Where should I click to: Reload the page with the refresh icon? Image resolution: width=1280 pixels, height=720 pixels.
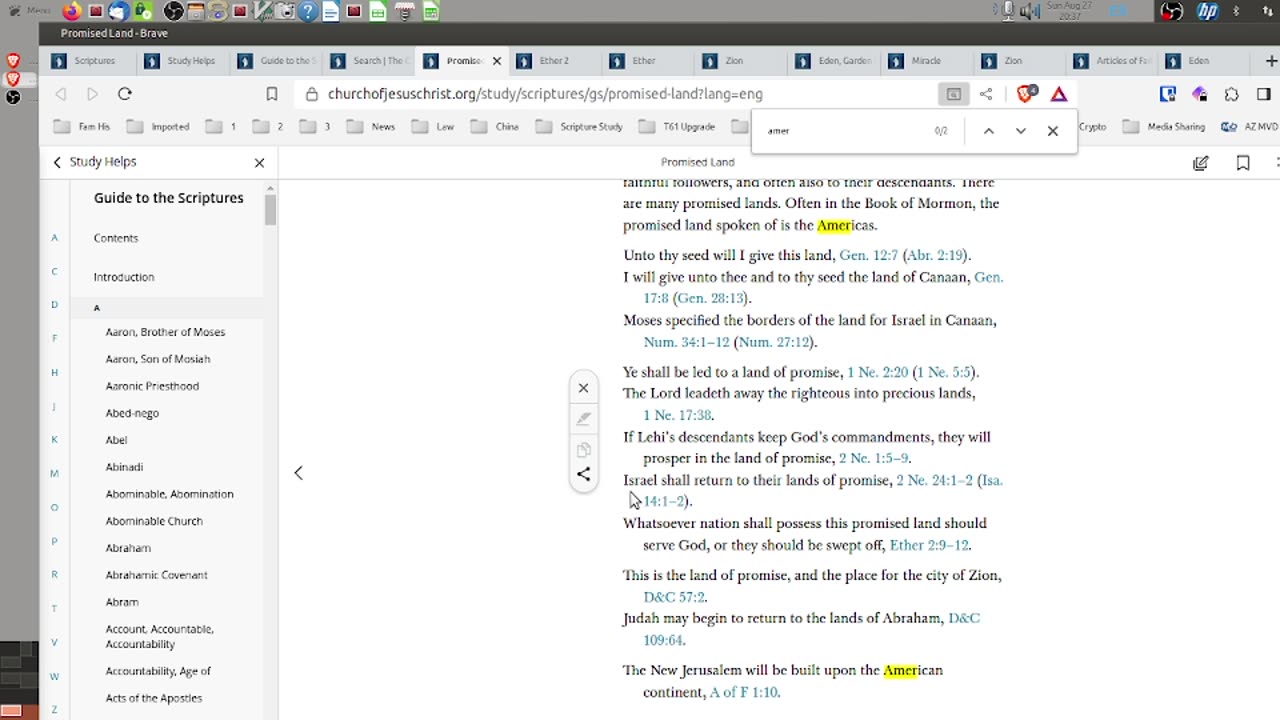pyautogui.click(x=125, y=94)
